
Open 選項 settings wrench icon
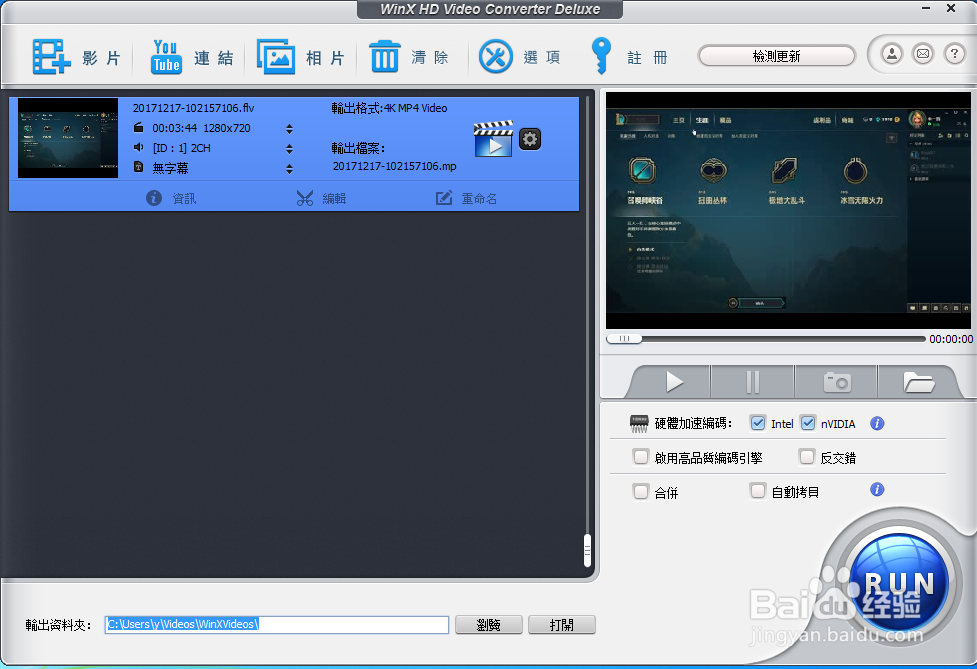pos(495,57)
